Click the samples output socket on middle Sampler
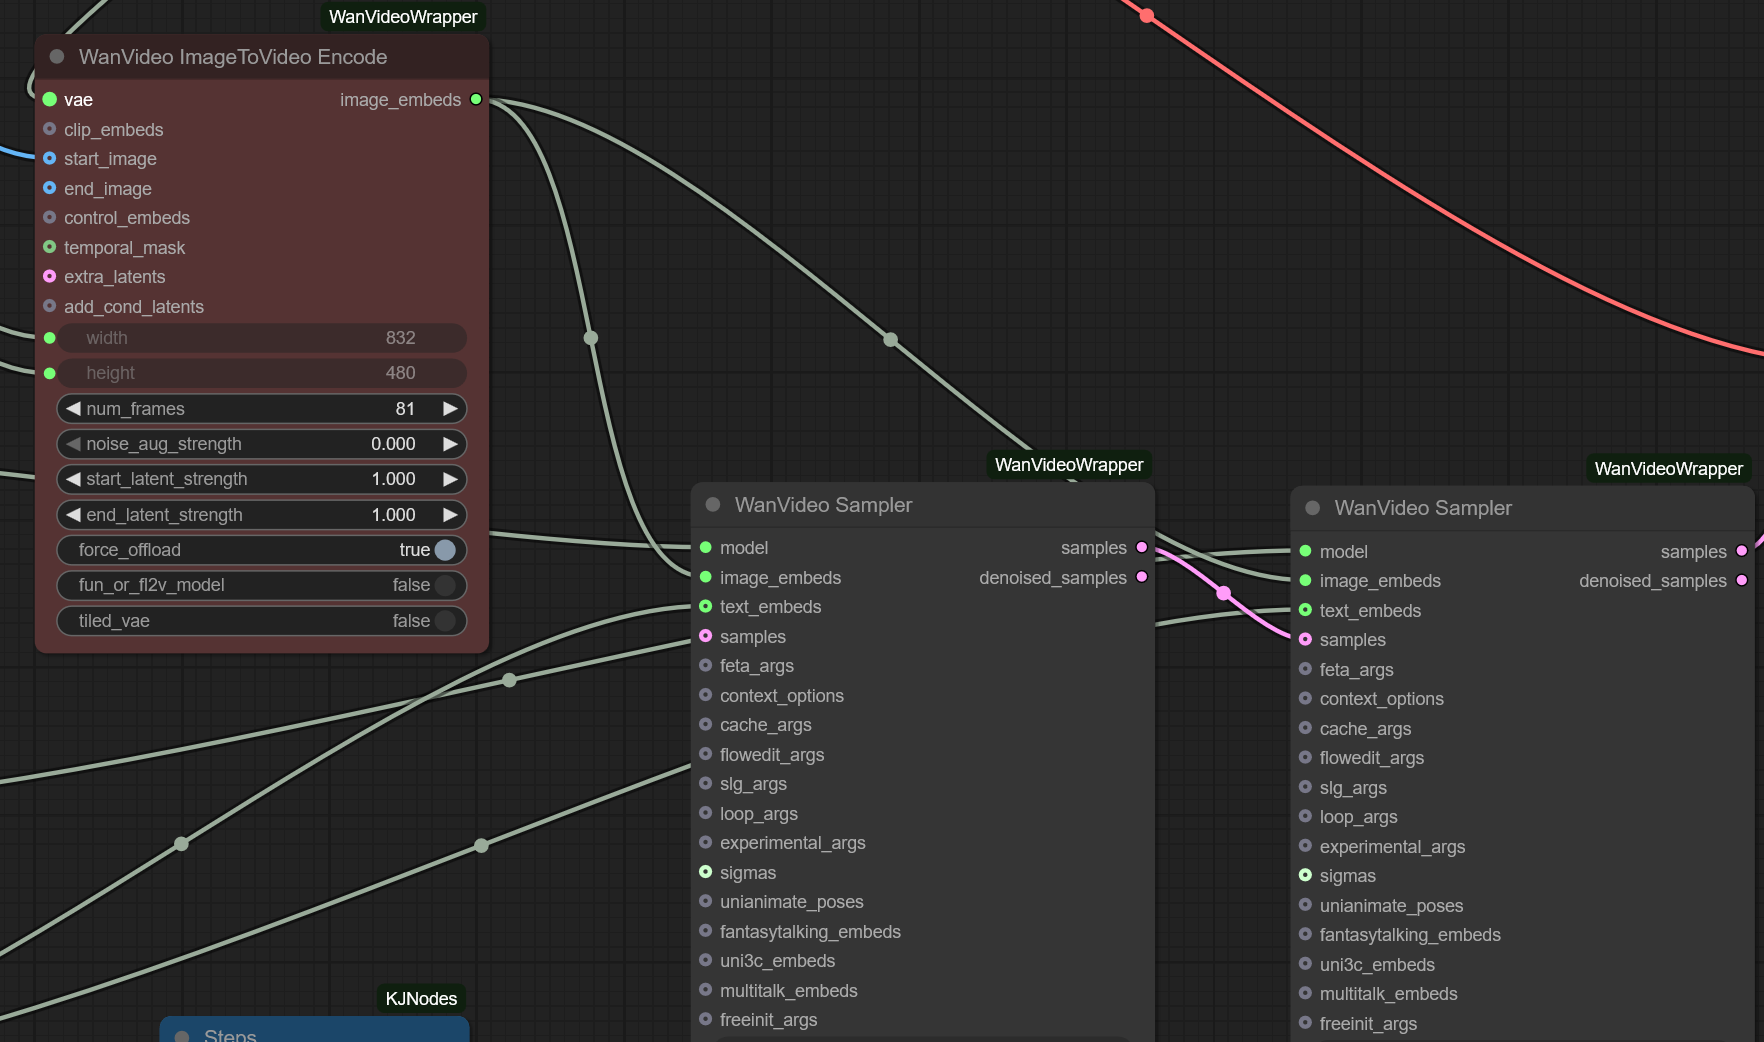The image size is (1764, 1042). pos(1142,547)
